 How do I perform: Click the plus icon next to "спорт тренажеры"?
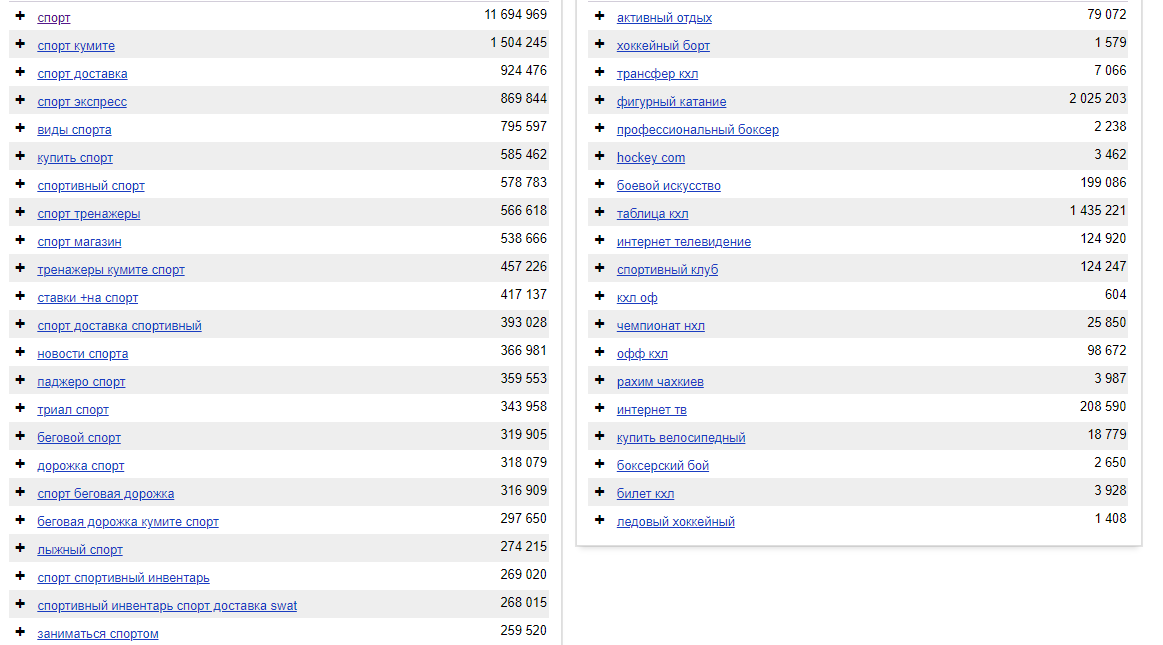(20, 213)
